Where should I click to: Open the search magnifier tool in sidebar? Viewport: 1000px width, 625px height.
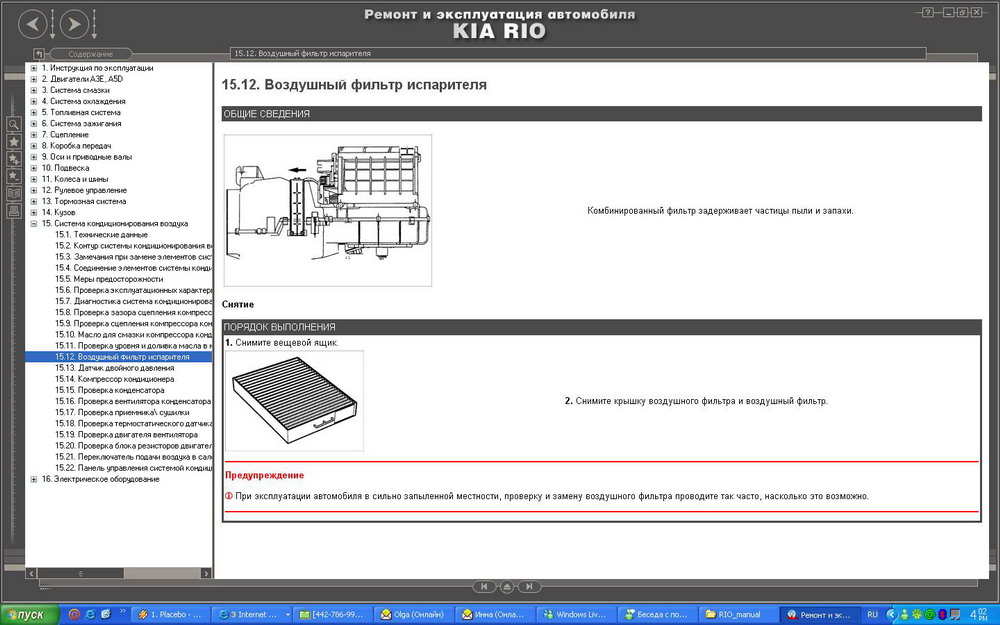pyautogui.click(x=14, y=124)
